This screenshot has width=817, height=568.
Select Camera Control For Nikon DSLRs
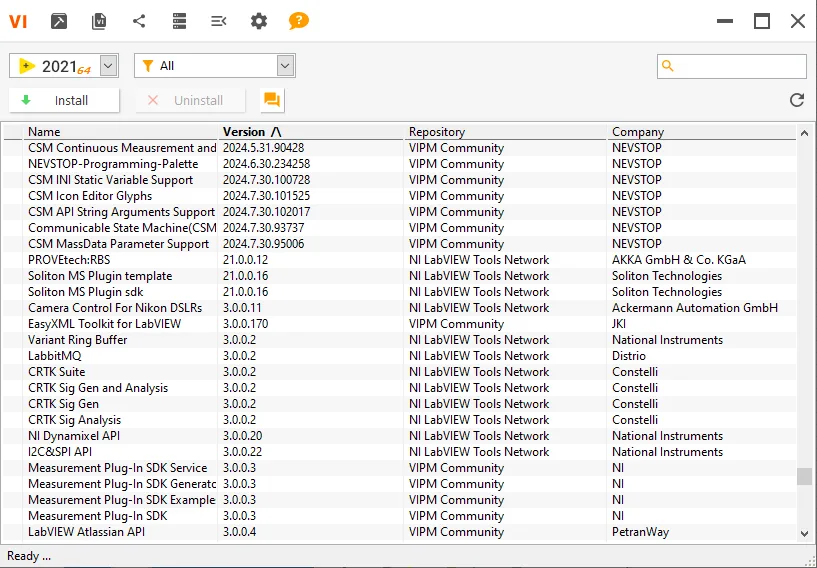(x=400, y=308)
